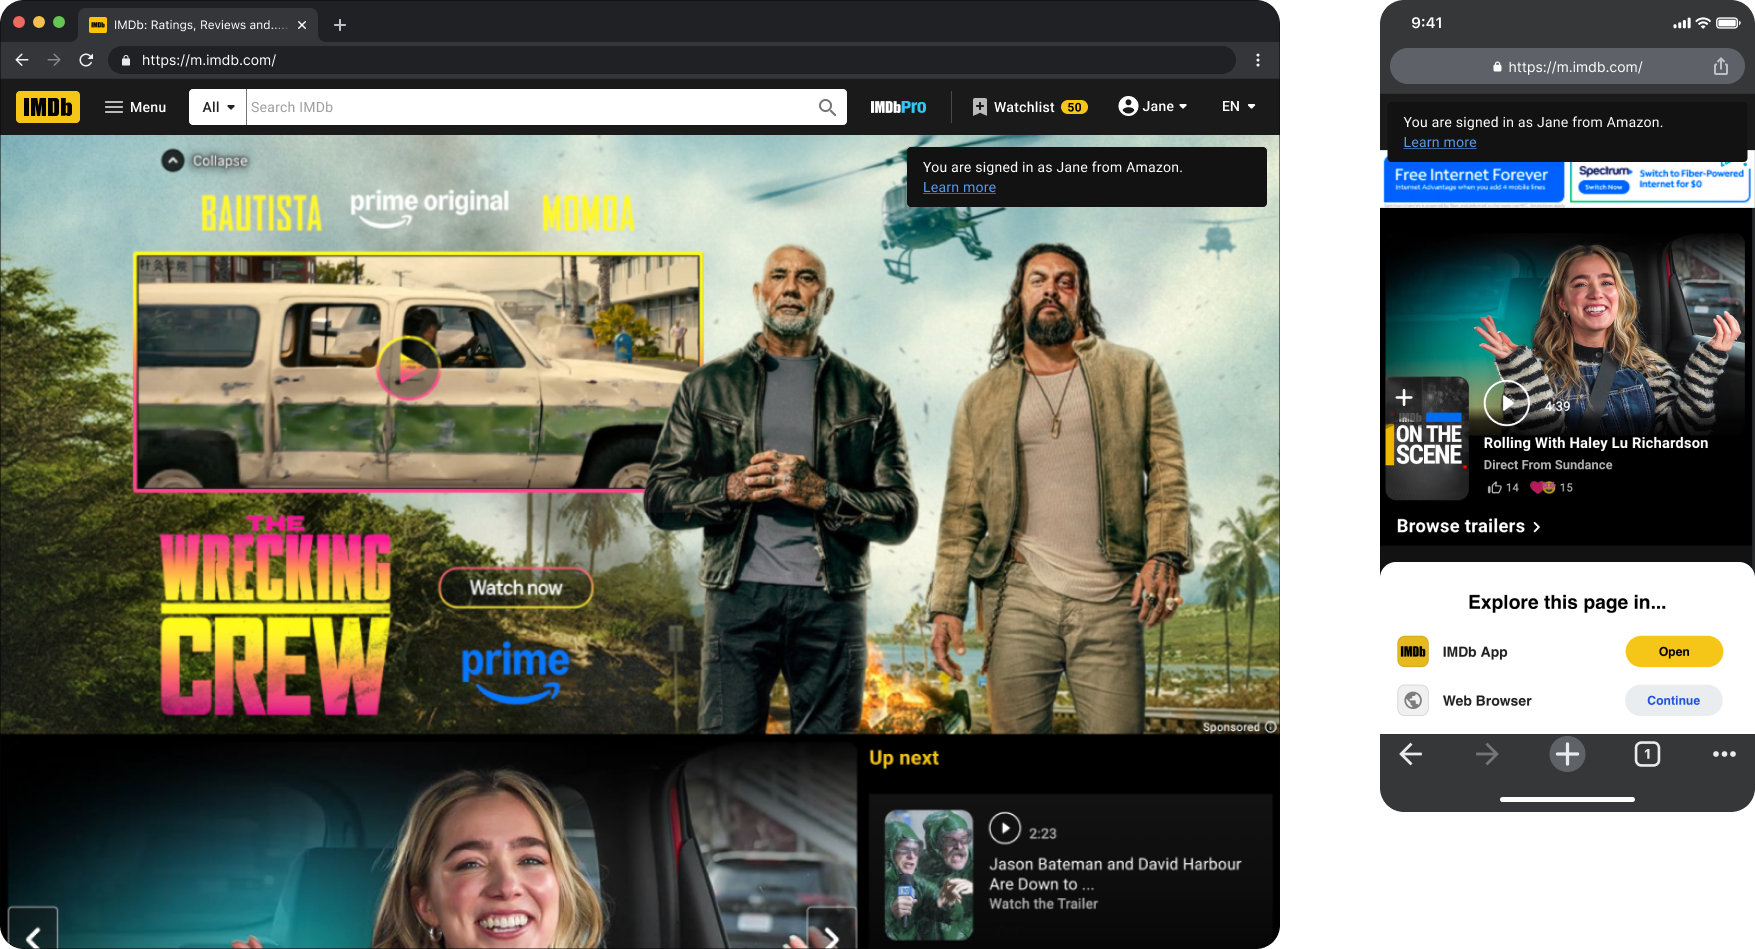The image size is (1755, 949).
Task: Click the "Direct From Sundance" subtitle
Action: 1548,465
